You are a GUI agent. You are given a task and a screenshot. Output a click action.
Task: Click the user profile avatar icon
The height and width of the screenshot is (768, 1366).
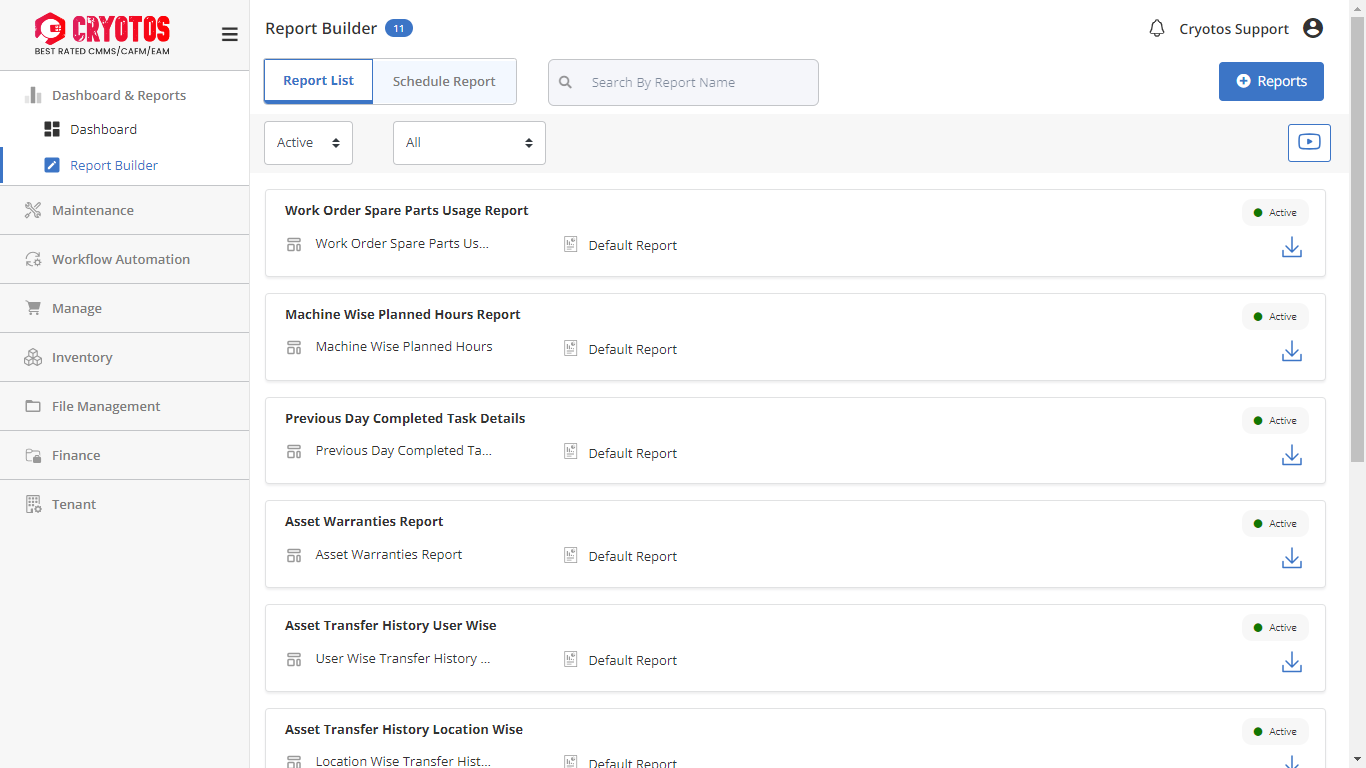[x=1313, y=29]
